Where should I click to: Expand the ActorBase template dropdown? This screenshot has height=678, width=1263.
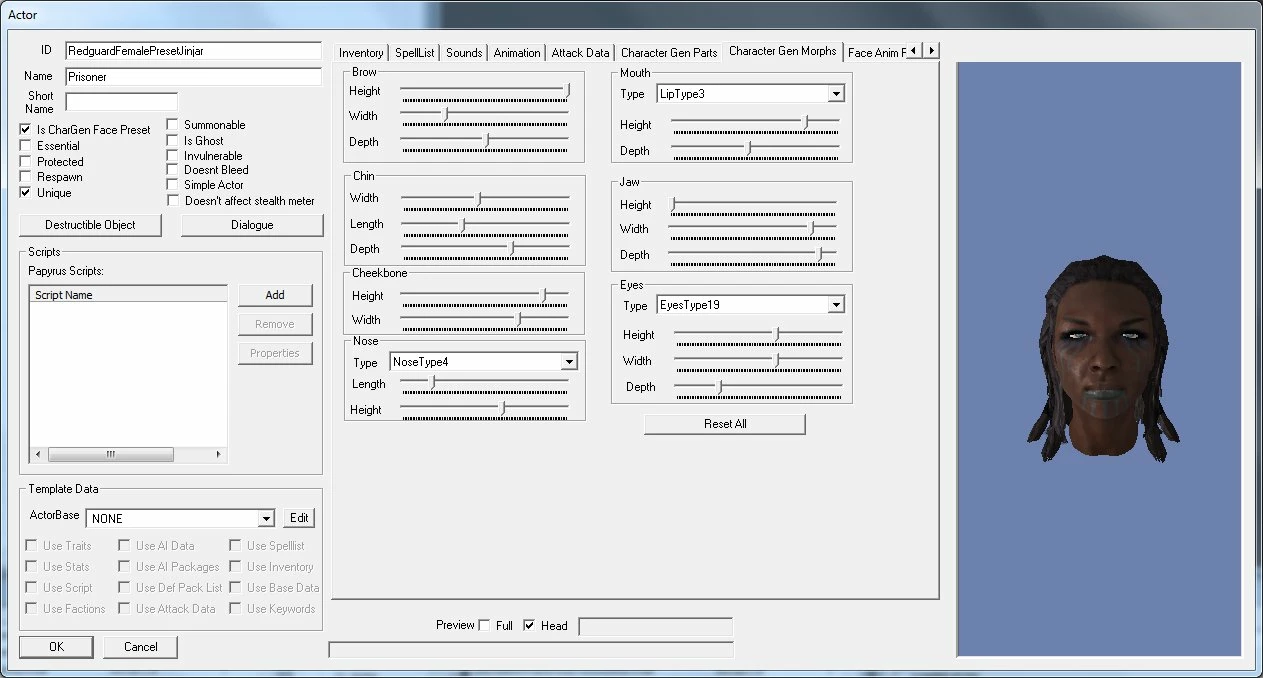(265, 518)
